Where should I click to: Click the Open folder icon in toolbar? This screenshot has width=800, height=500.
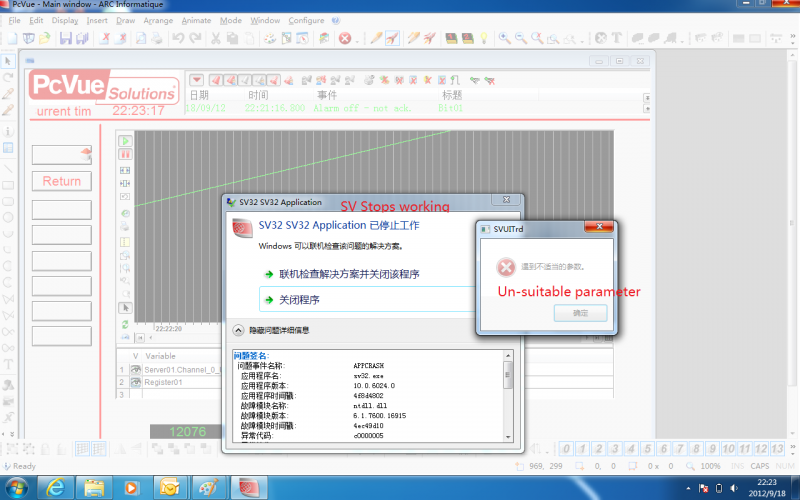pos(45,38)
